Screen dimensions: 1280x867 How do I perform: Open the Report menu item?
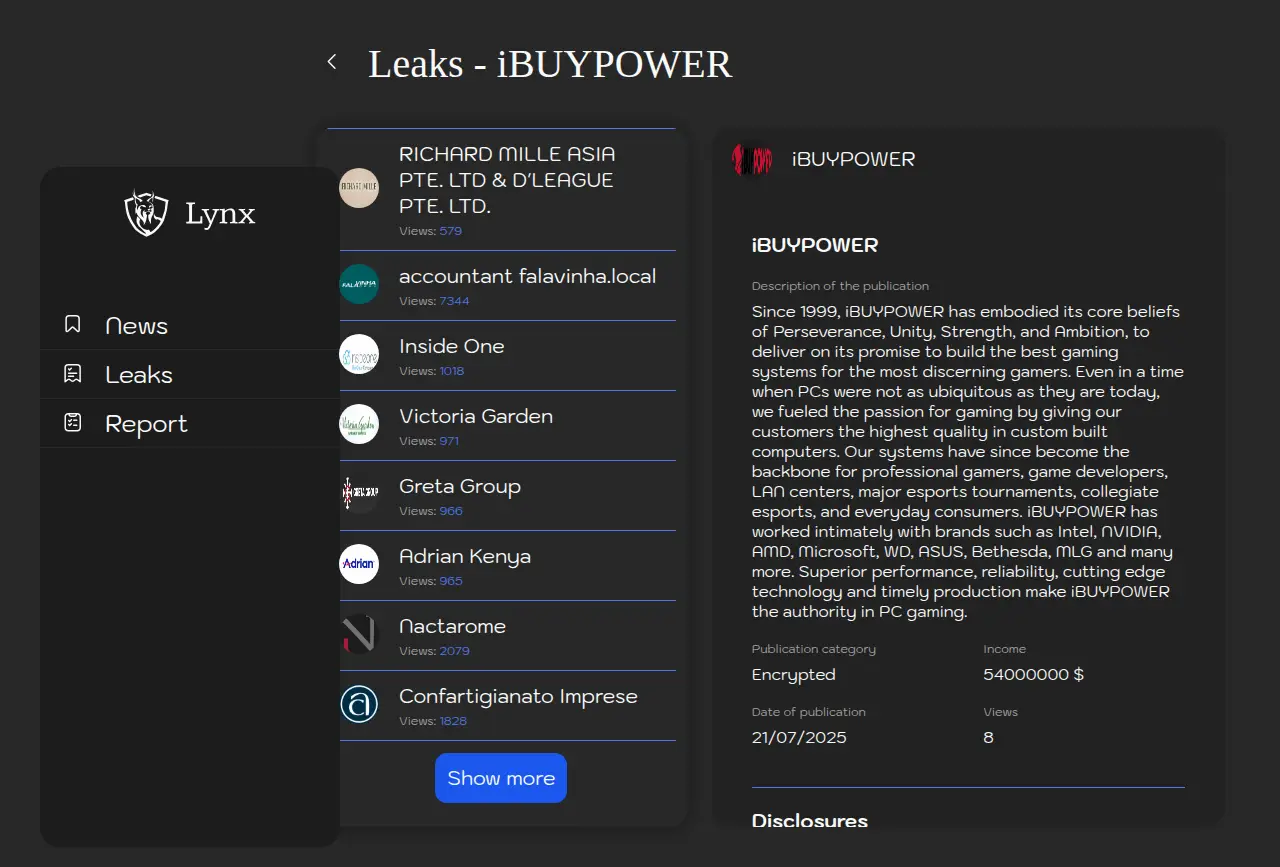[146, 424]
